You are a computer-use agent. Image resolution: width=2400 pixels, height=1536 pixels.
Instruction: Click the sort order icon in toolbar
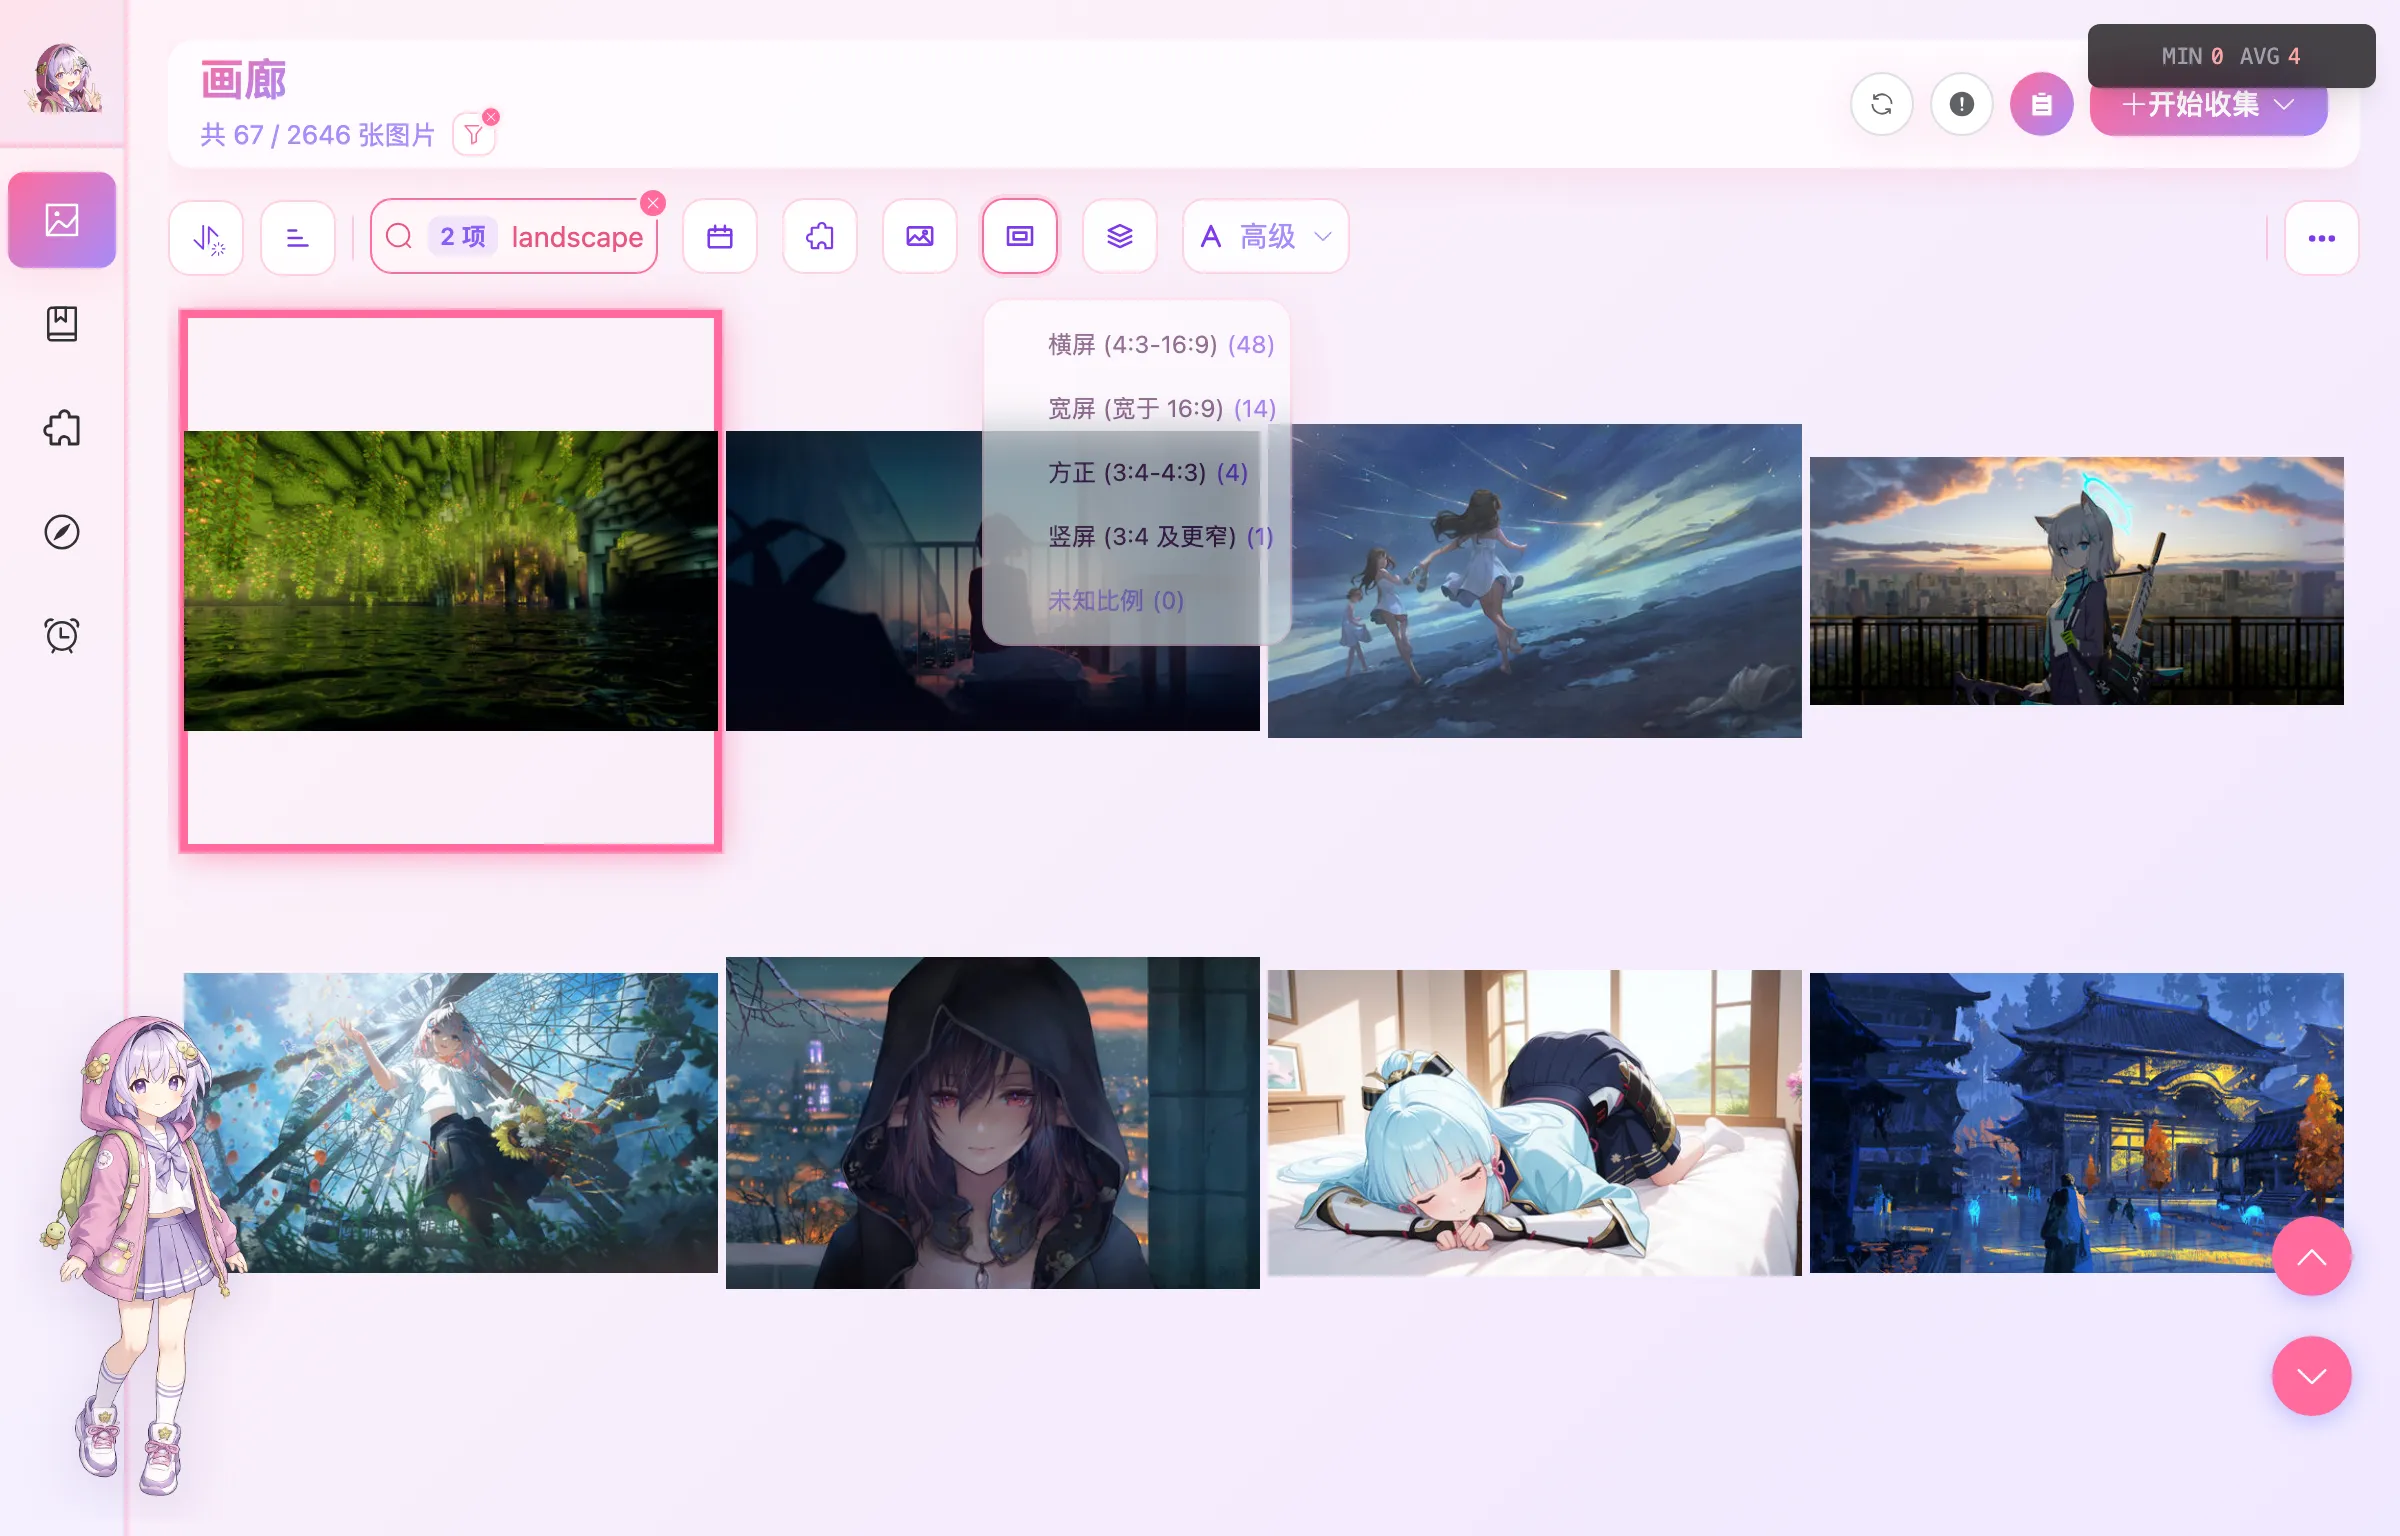point(207,237)
